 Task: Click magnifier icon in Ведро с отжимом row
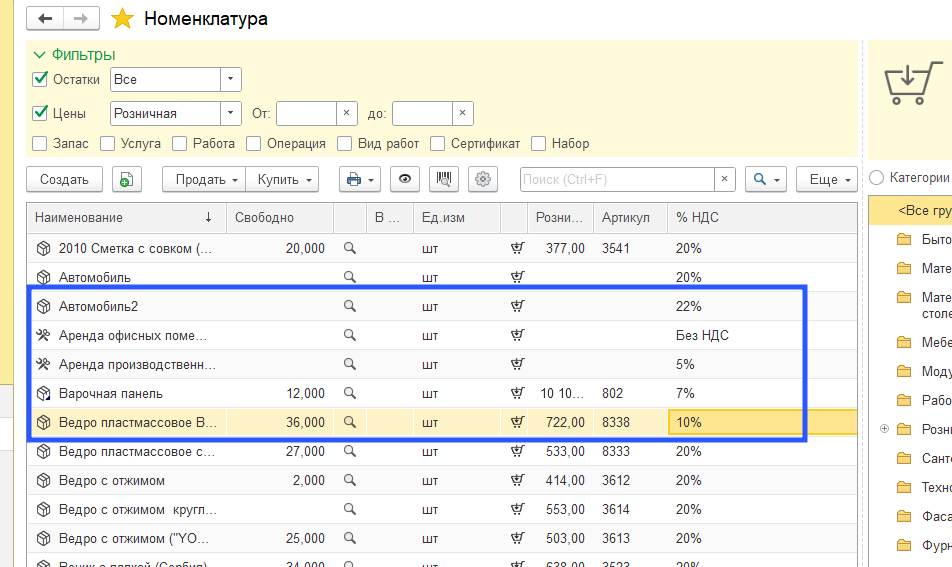coord(350,480)
